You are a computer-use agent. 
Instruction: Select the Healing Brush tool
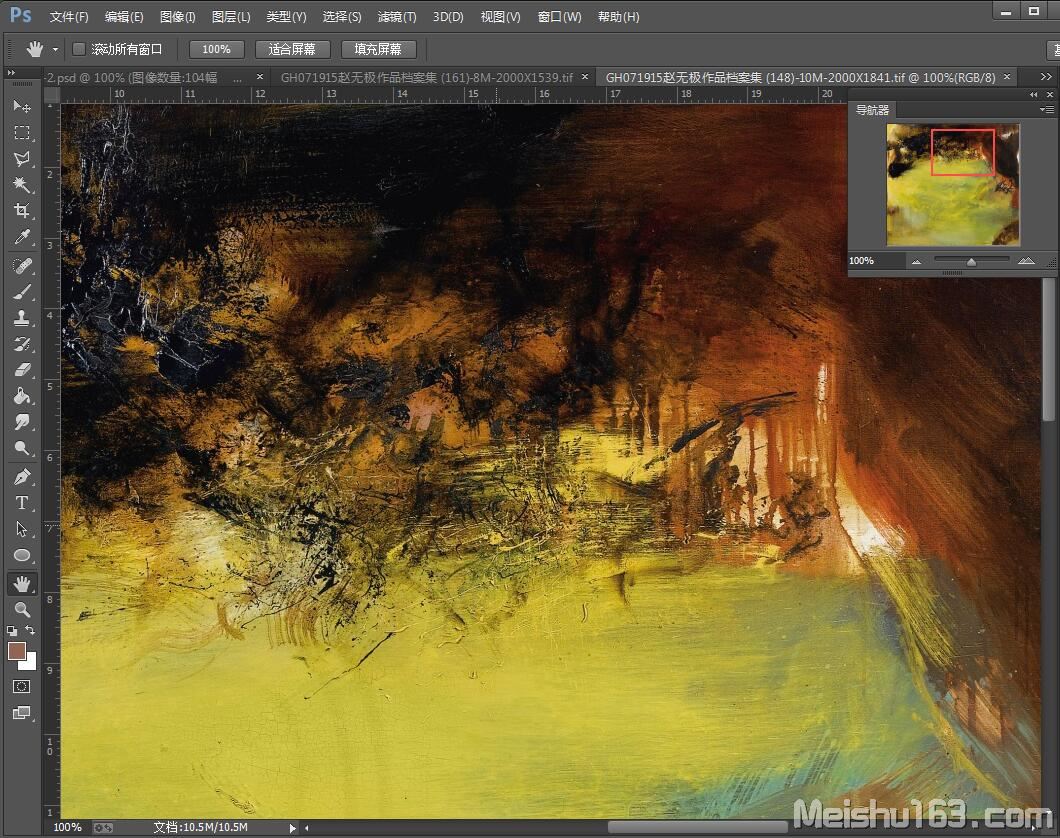22,266
